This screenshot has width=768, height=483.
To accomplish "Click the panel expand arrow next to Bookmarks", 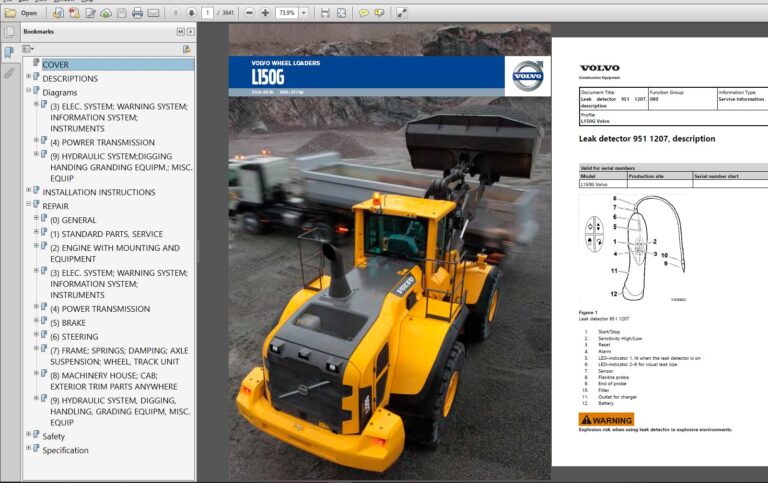I will point(191,31).
